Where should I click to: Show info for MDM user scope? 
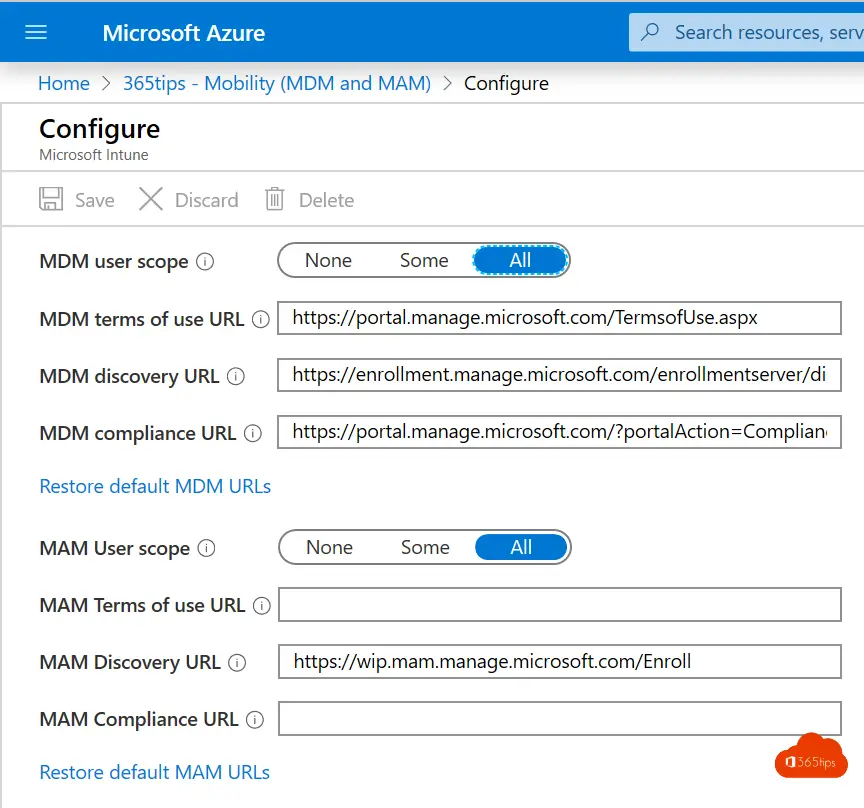click(205, 261)
